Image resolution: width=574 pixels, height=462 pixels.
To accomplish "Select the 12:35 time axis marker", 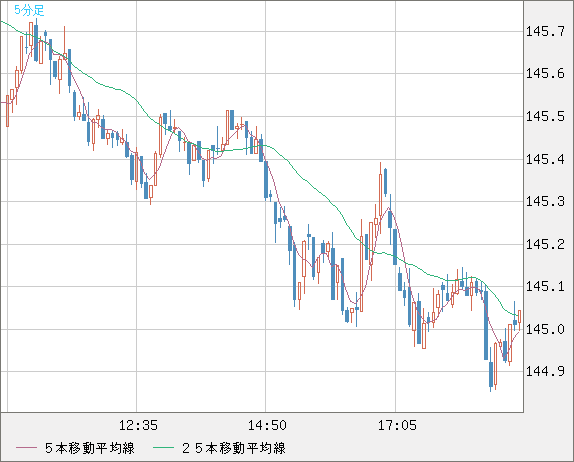I will (138, 425).
